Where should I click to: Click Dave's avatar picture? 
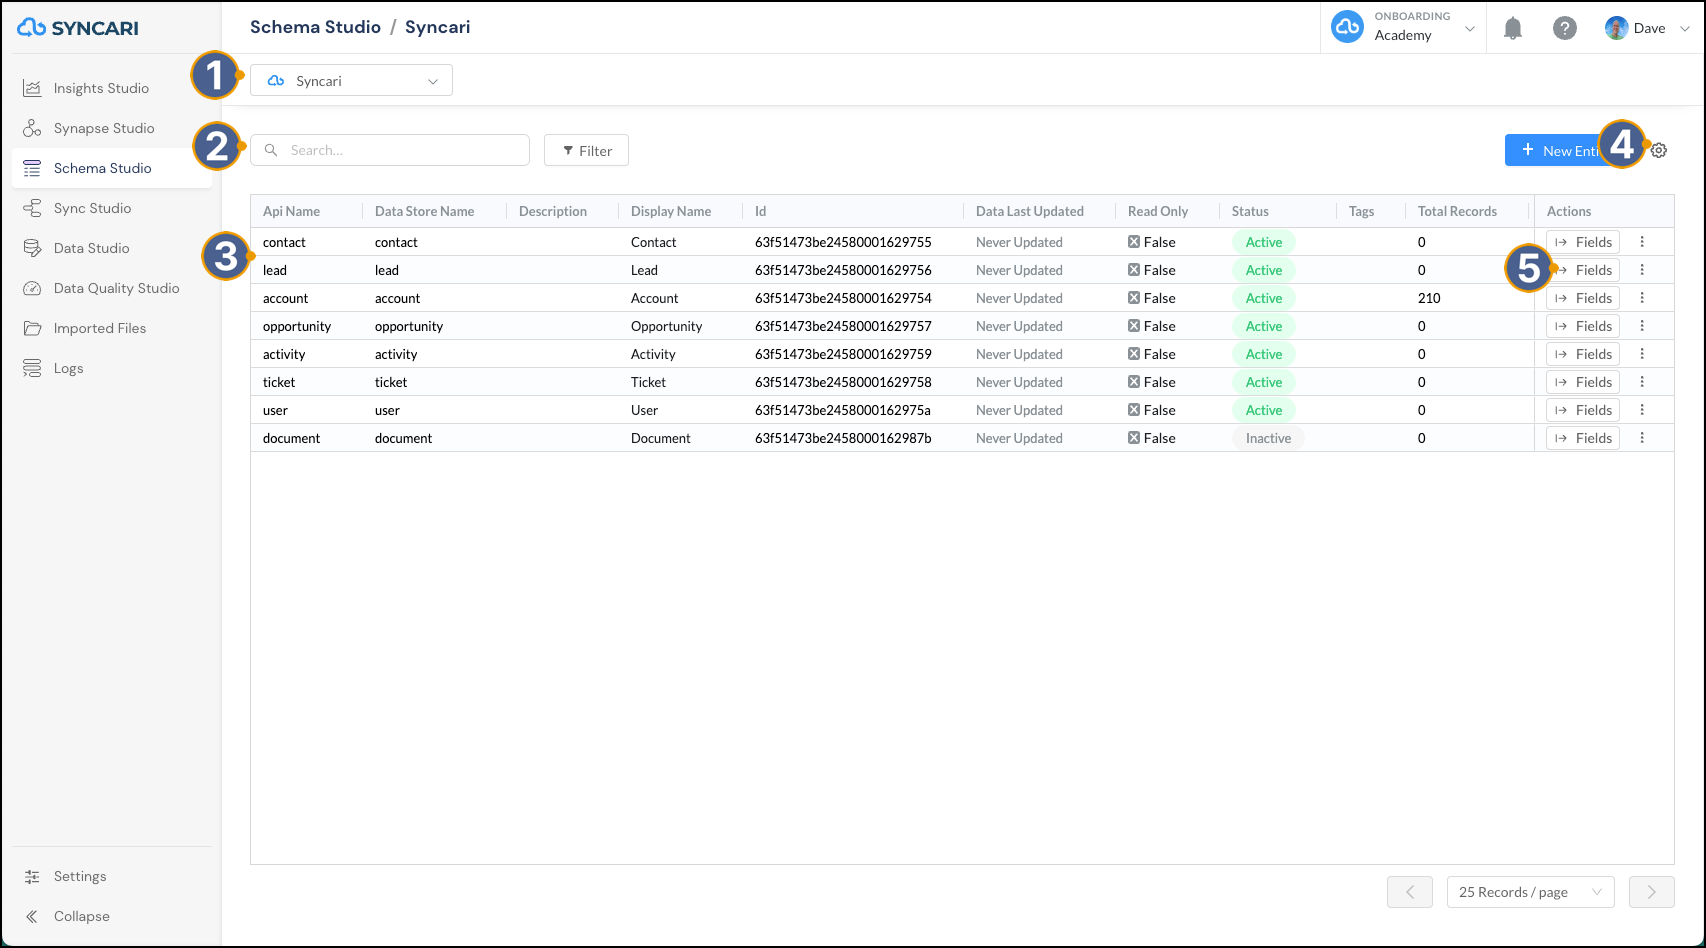(1616, 28)
